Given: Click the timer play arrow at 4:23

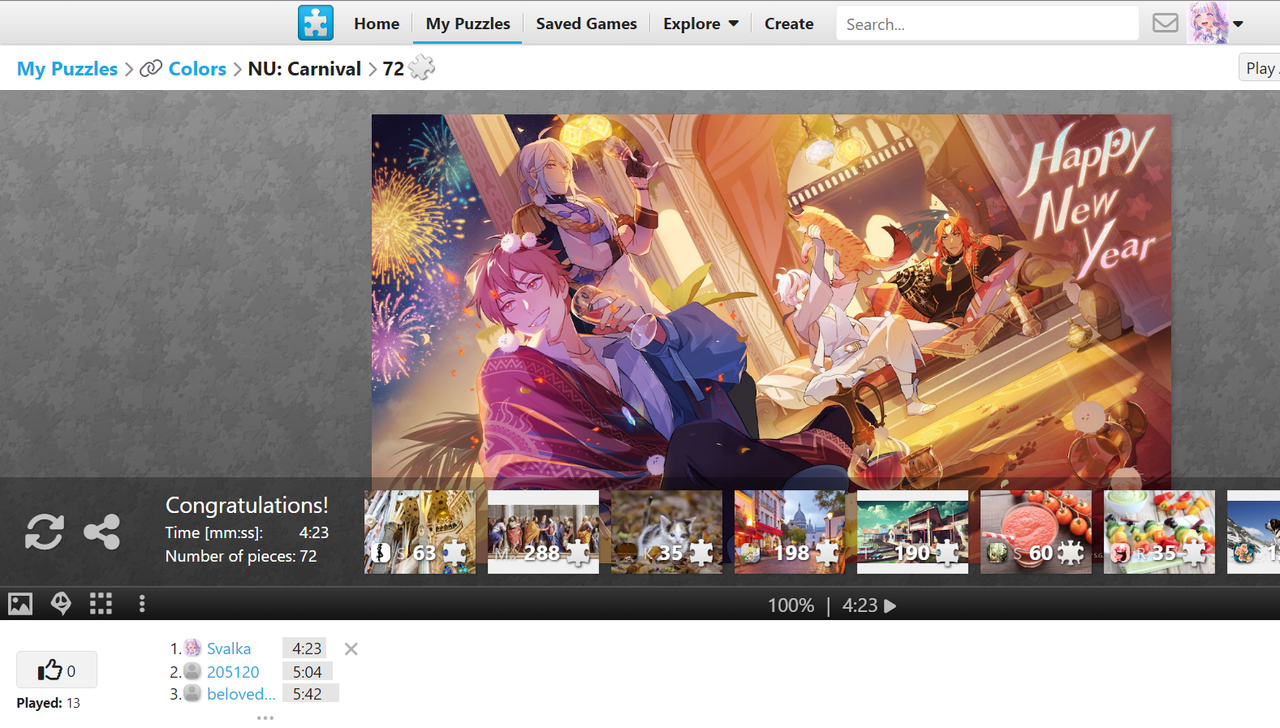Looking at the screenshot, I should click(890, 605).
